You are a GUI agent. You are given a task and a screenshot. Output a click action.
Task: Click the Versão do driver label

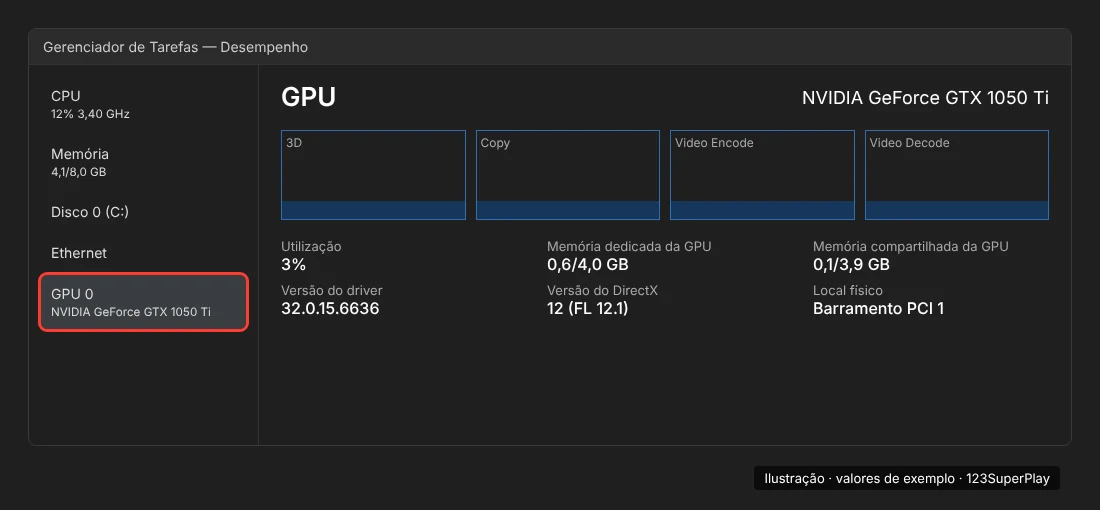pyautogui.click(x=332, y=290)
